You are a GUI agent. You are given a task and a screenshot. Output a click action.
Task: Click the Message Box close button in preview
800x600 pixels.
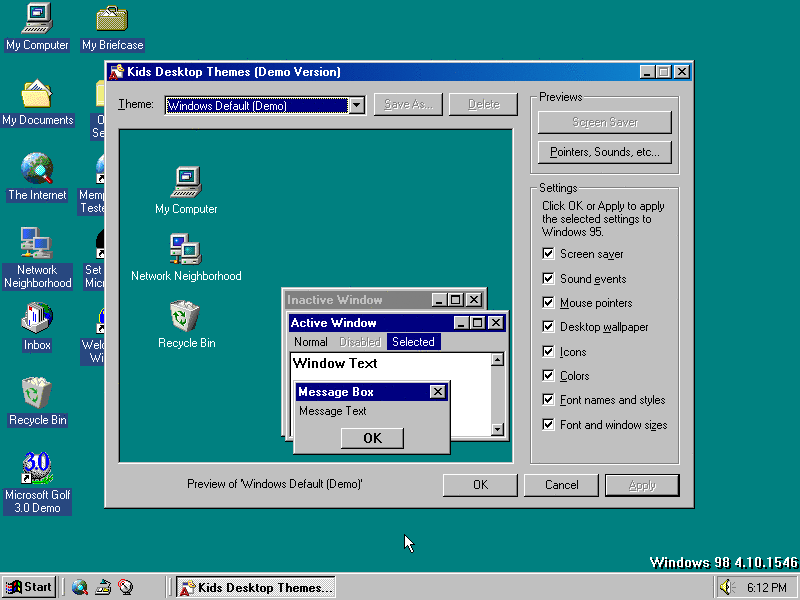pos(437,392)
